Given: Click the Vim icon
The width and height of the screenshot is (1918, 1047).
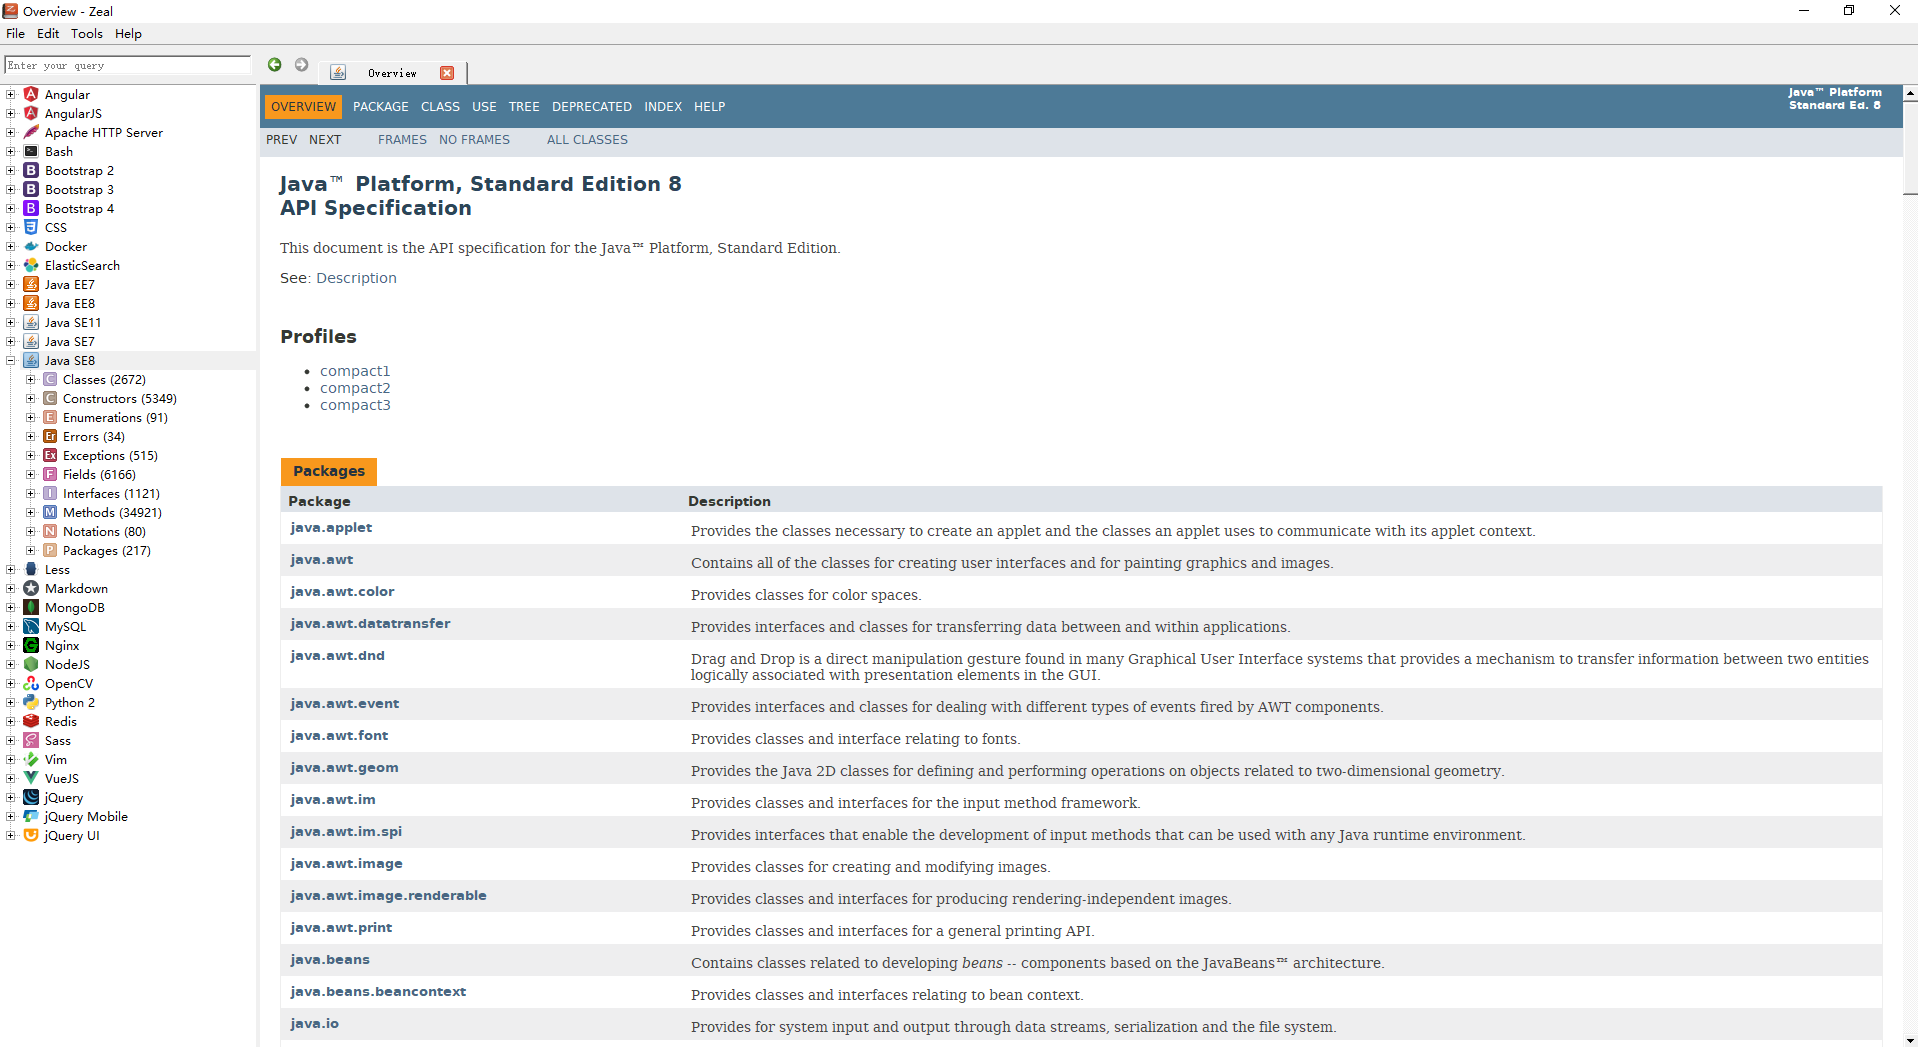Looking at the screenshot, I should [31, 760].
